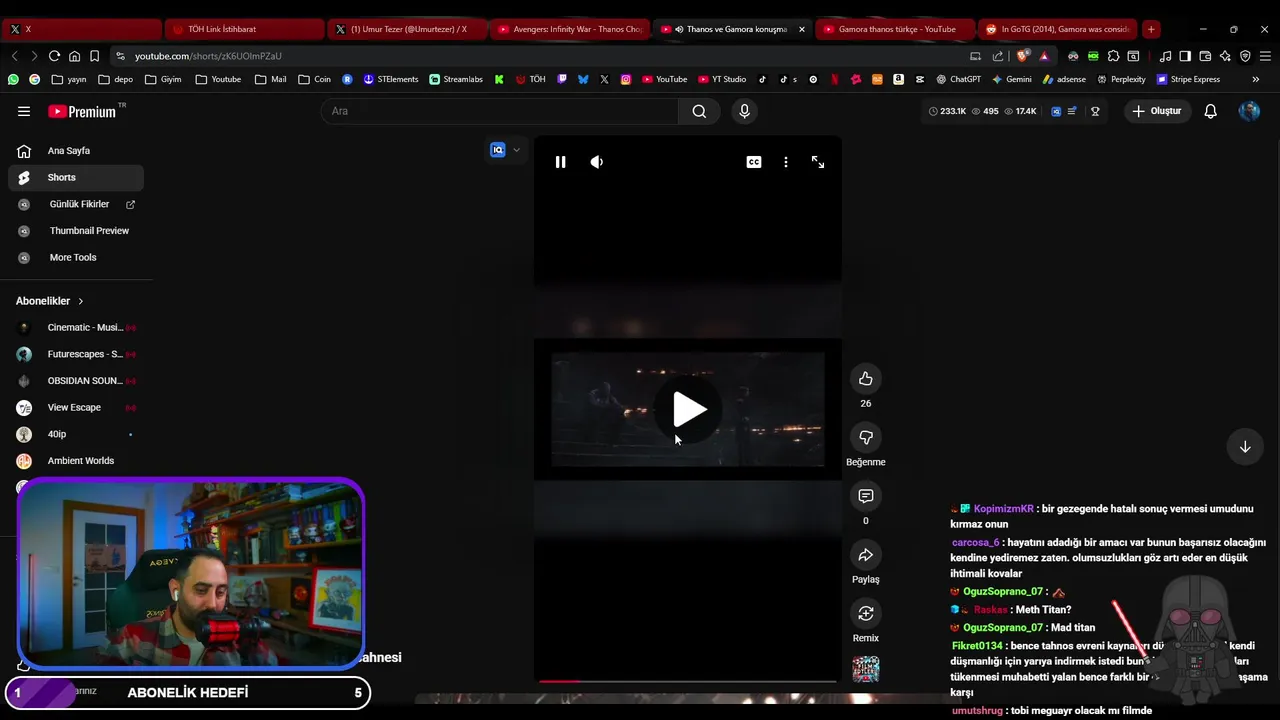This screenshot has width=1280, height=720.
Task: Focus the Ara search field
Action: [500, 111]
